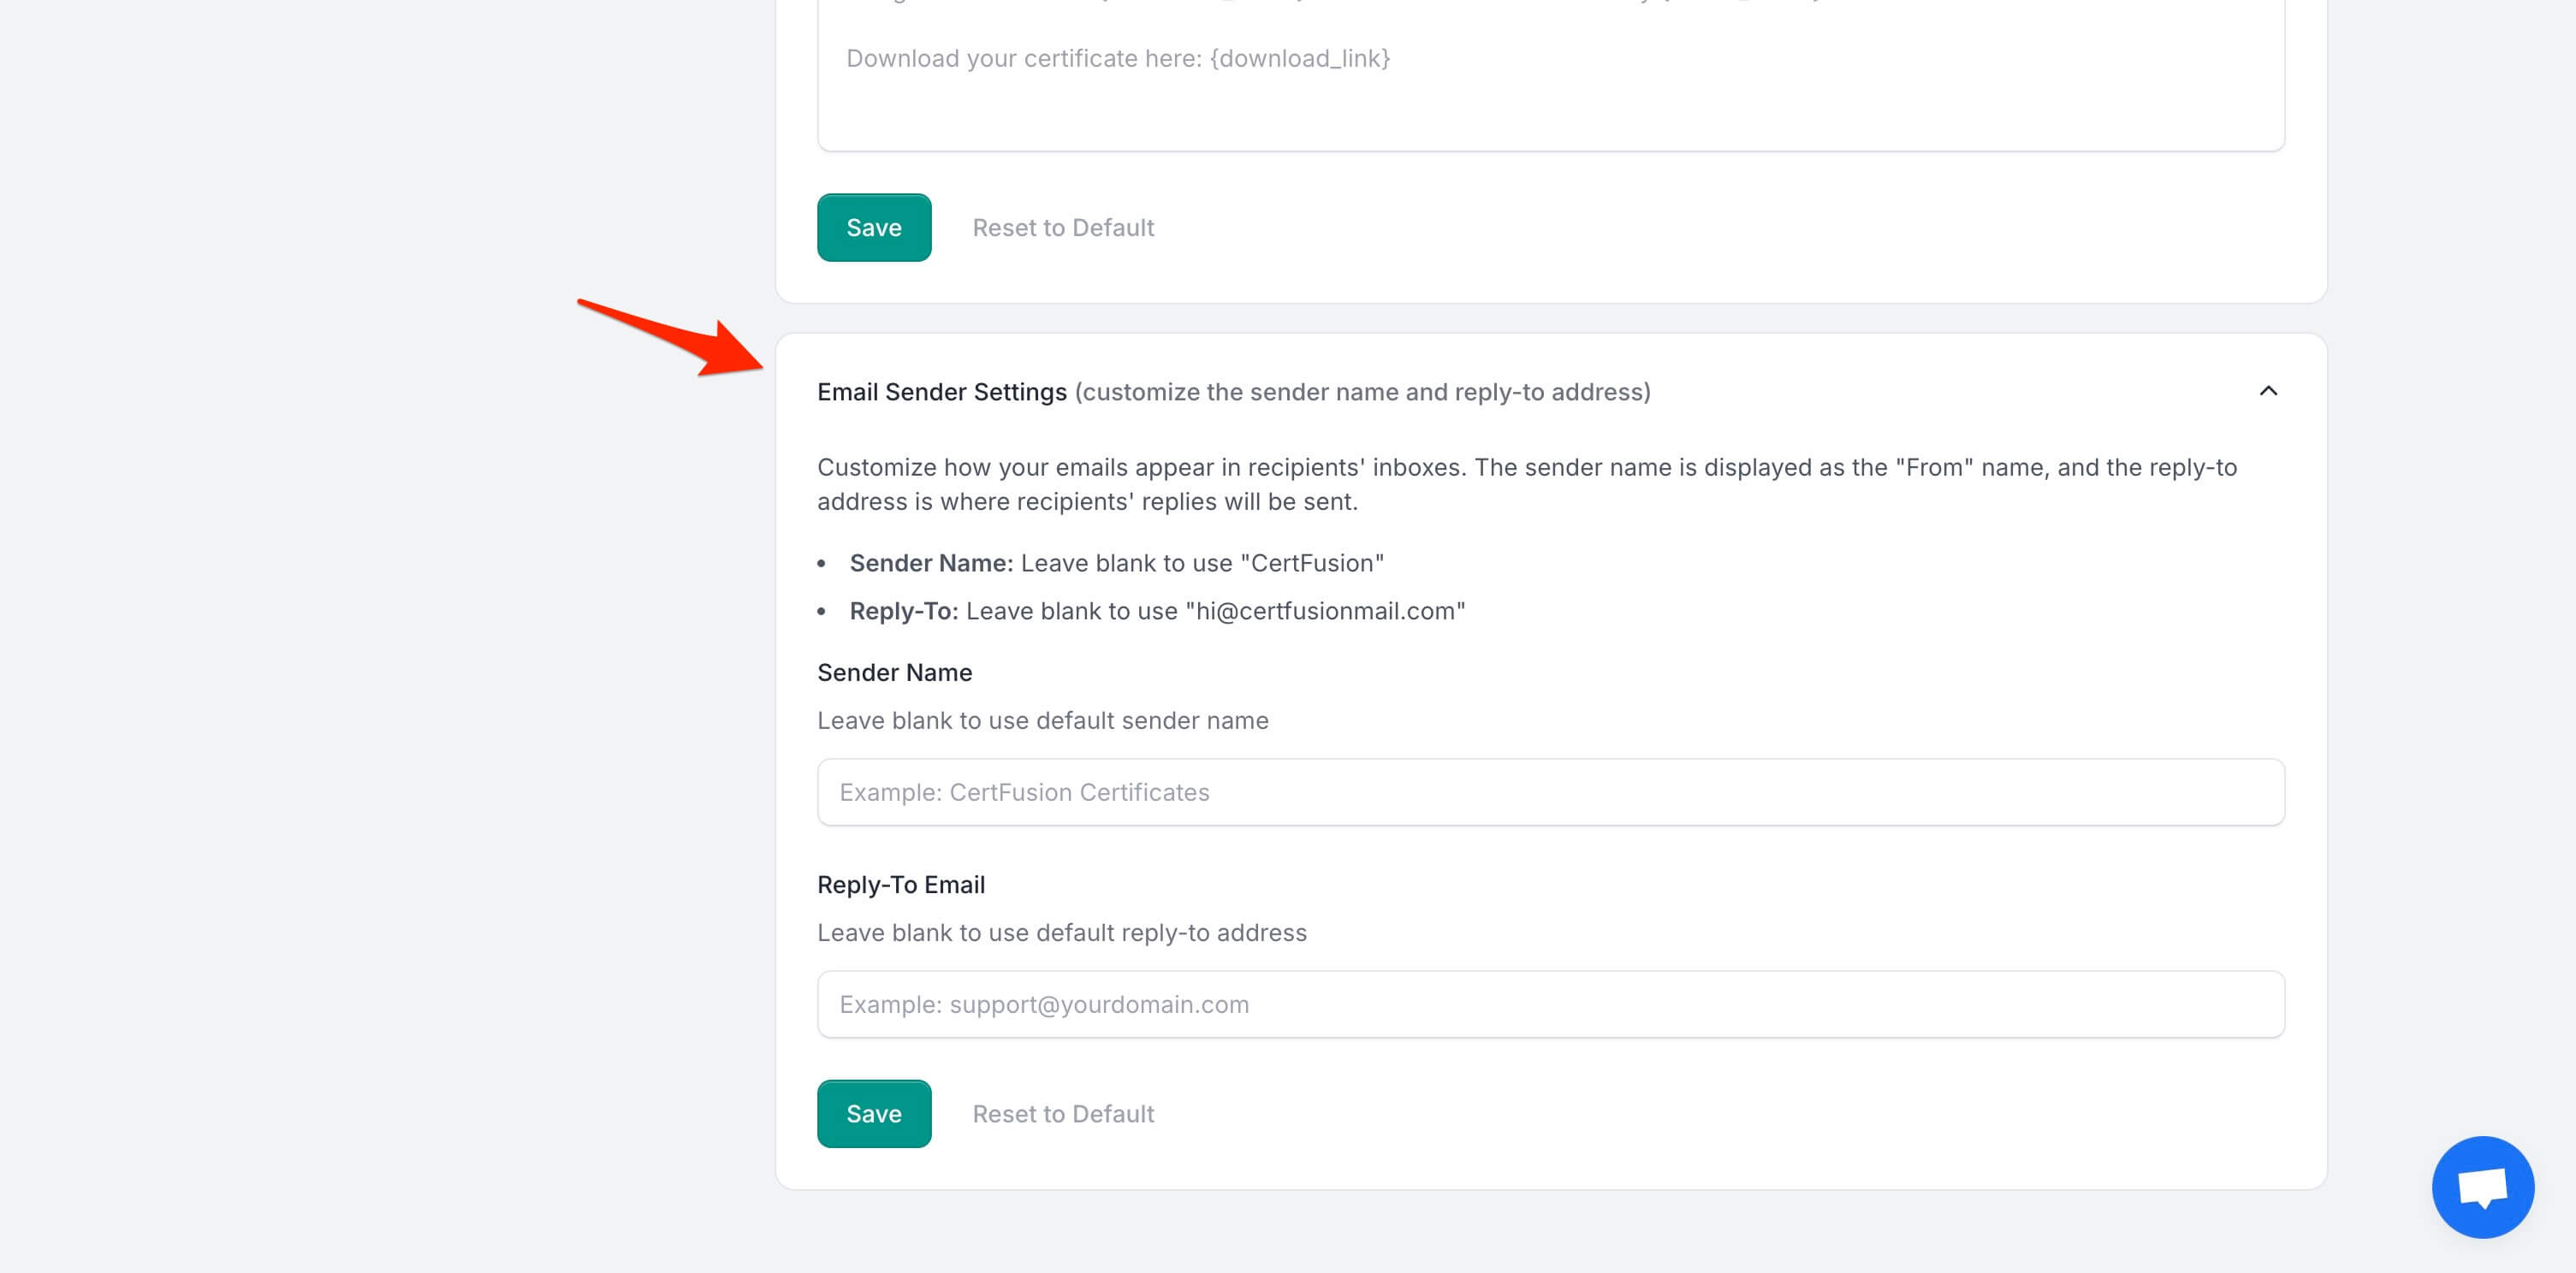Click the "Reply-To Email" field label

coord(900,885)
